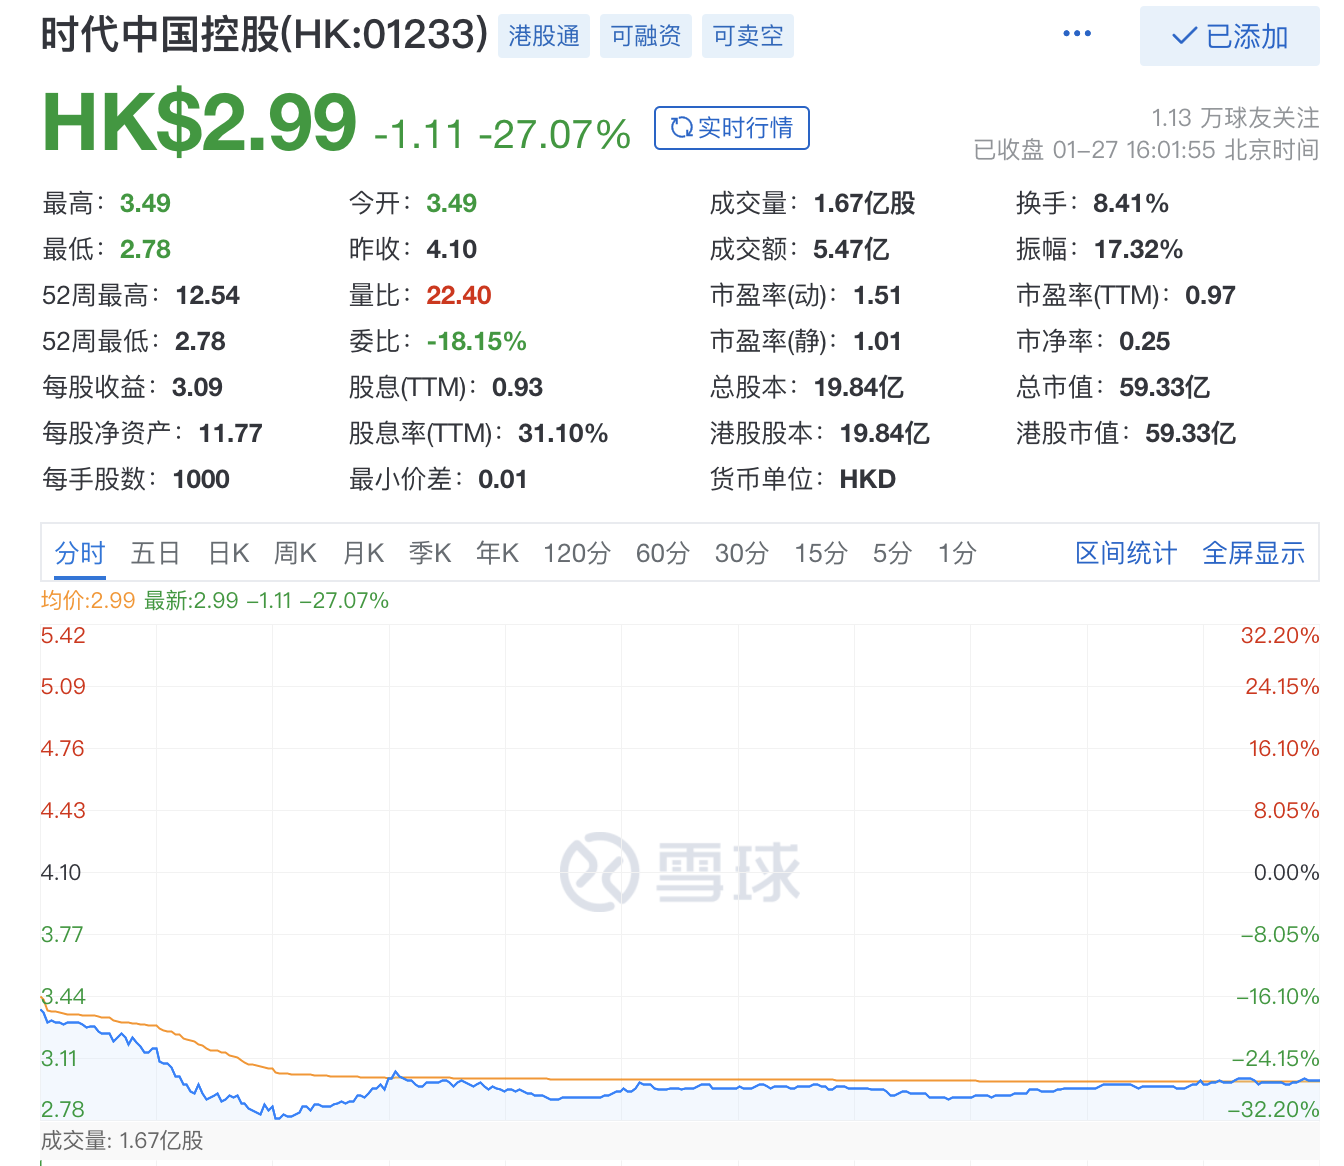1344x1166 pixels.
Task: Click the 52周最低 value 2.78
Action: 200,342
